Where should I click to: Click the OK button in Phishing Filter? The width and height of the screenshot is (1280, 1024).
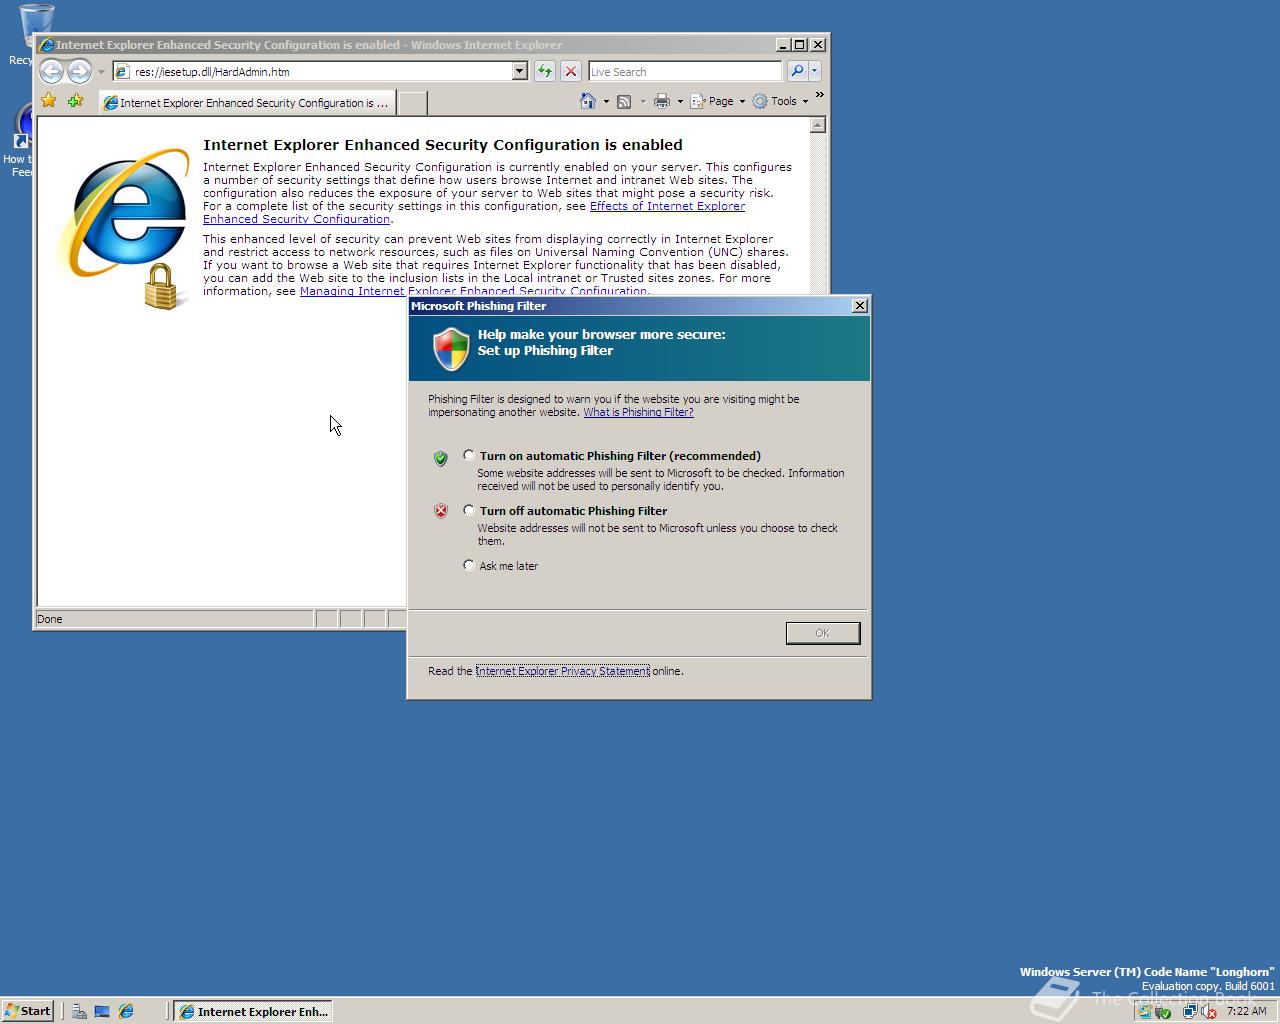click(x=823, y=633)
